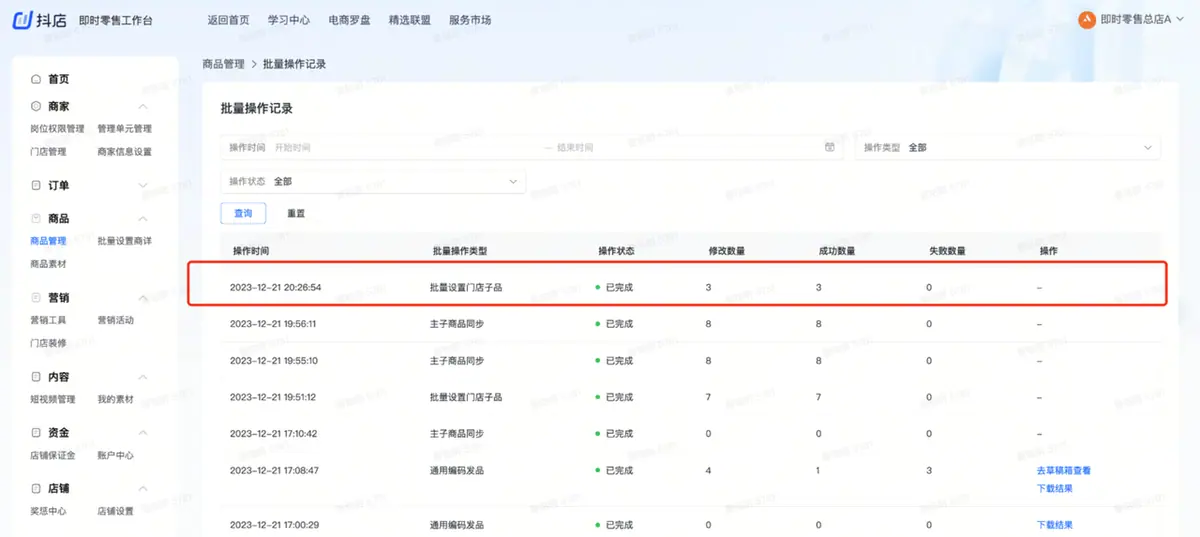Select 商品管理 in sidebar
1200x537 pixels.
pyautogui.click(x=48, y=241)
